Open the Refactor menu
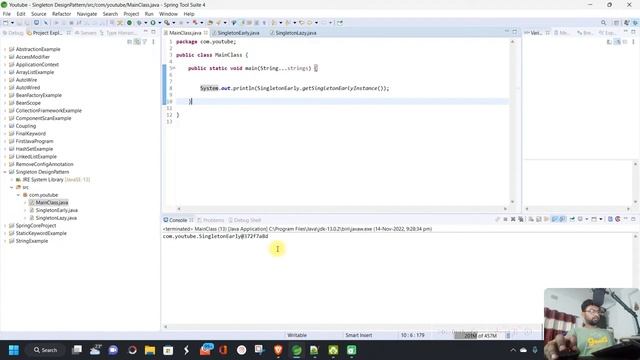 [62, 14]
